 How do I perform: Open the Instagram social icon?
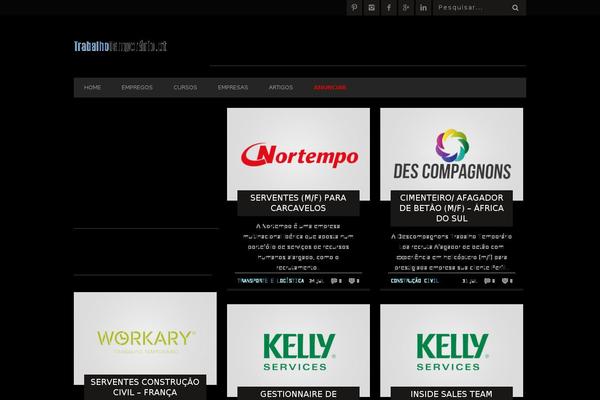[x=372, y=8]
